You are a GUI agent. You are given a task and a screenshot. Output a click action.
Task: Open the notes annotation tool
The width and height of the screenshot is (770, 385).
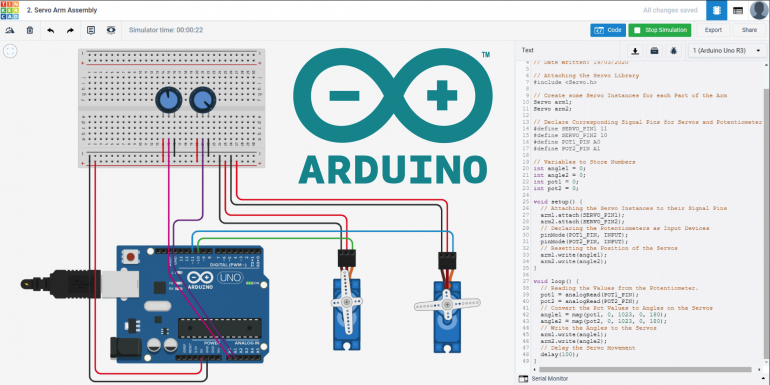pyautogui.click(x=91, y=30)
